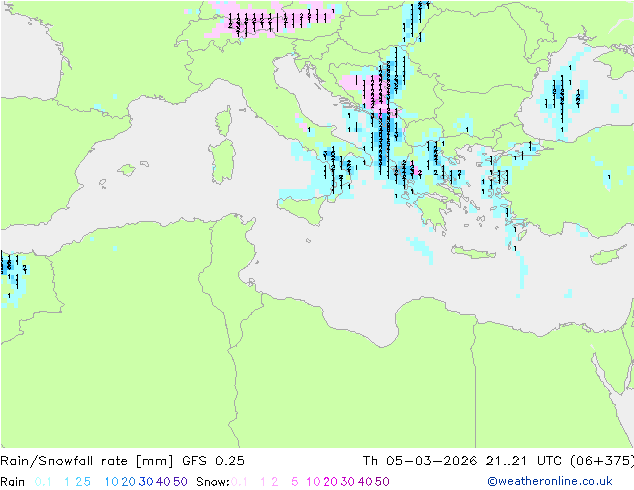Image resolution: width=634 pixels, height=490 pixels.
Task: Pick the snow legend value 20
Action: pos(330,482)
